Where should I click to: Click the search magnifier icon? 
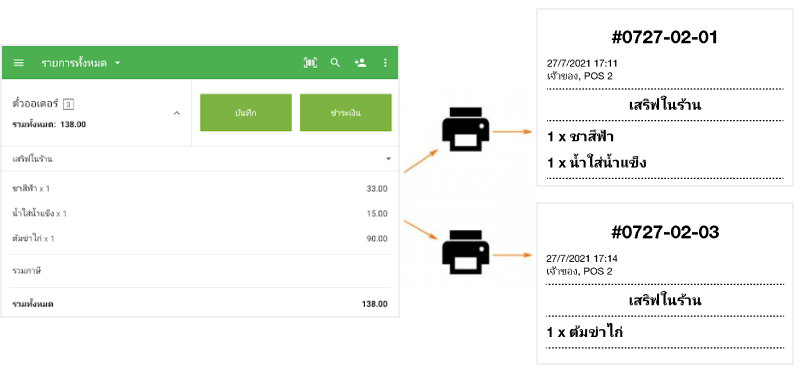[x=335, y=63]
